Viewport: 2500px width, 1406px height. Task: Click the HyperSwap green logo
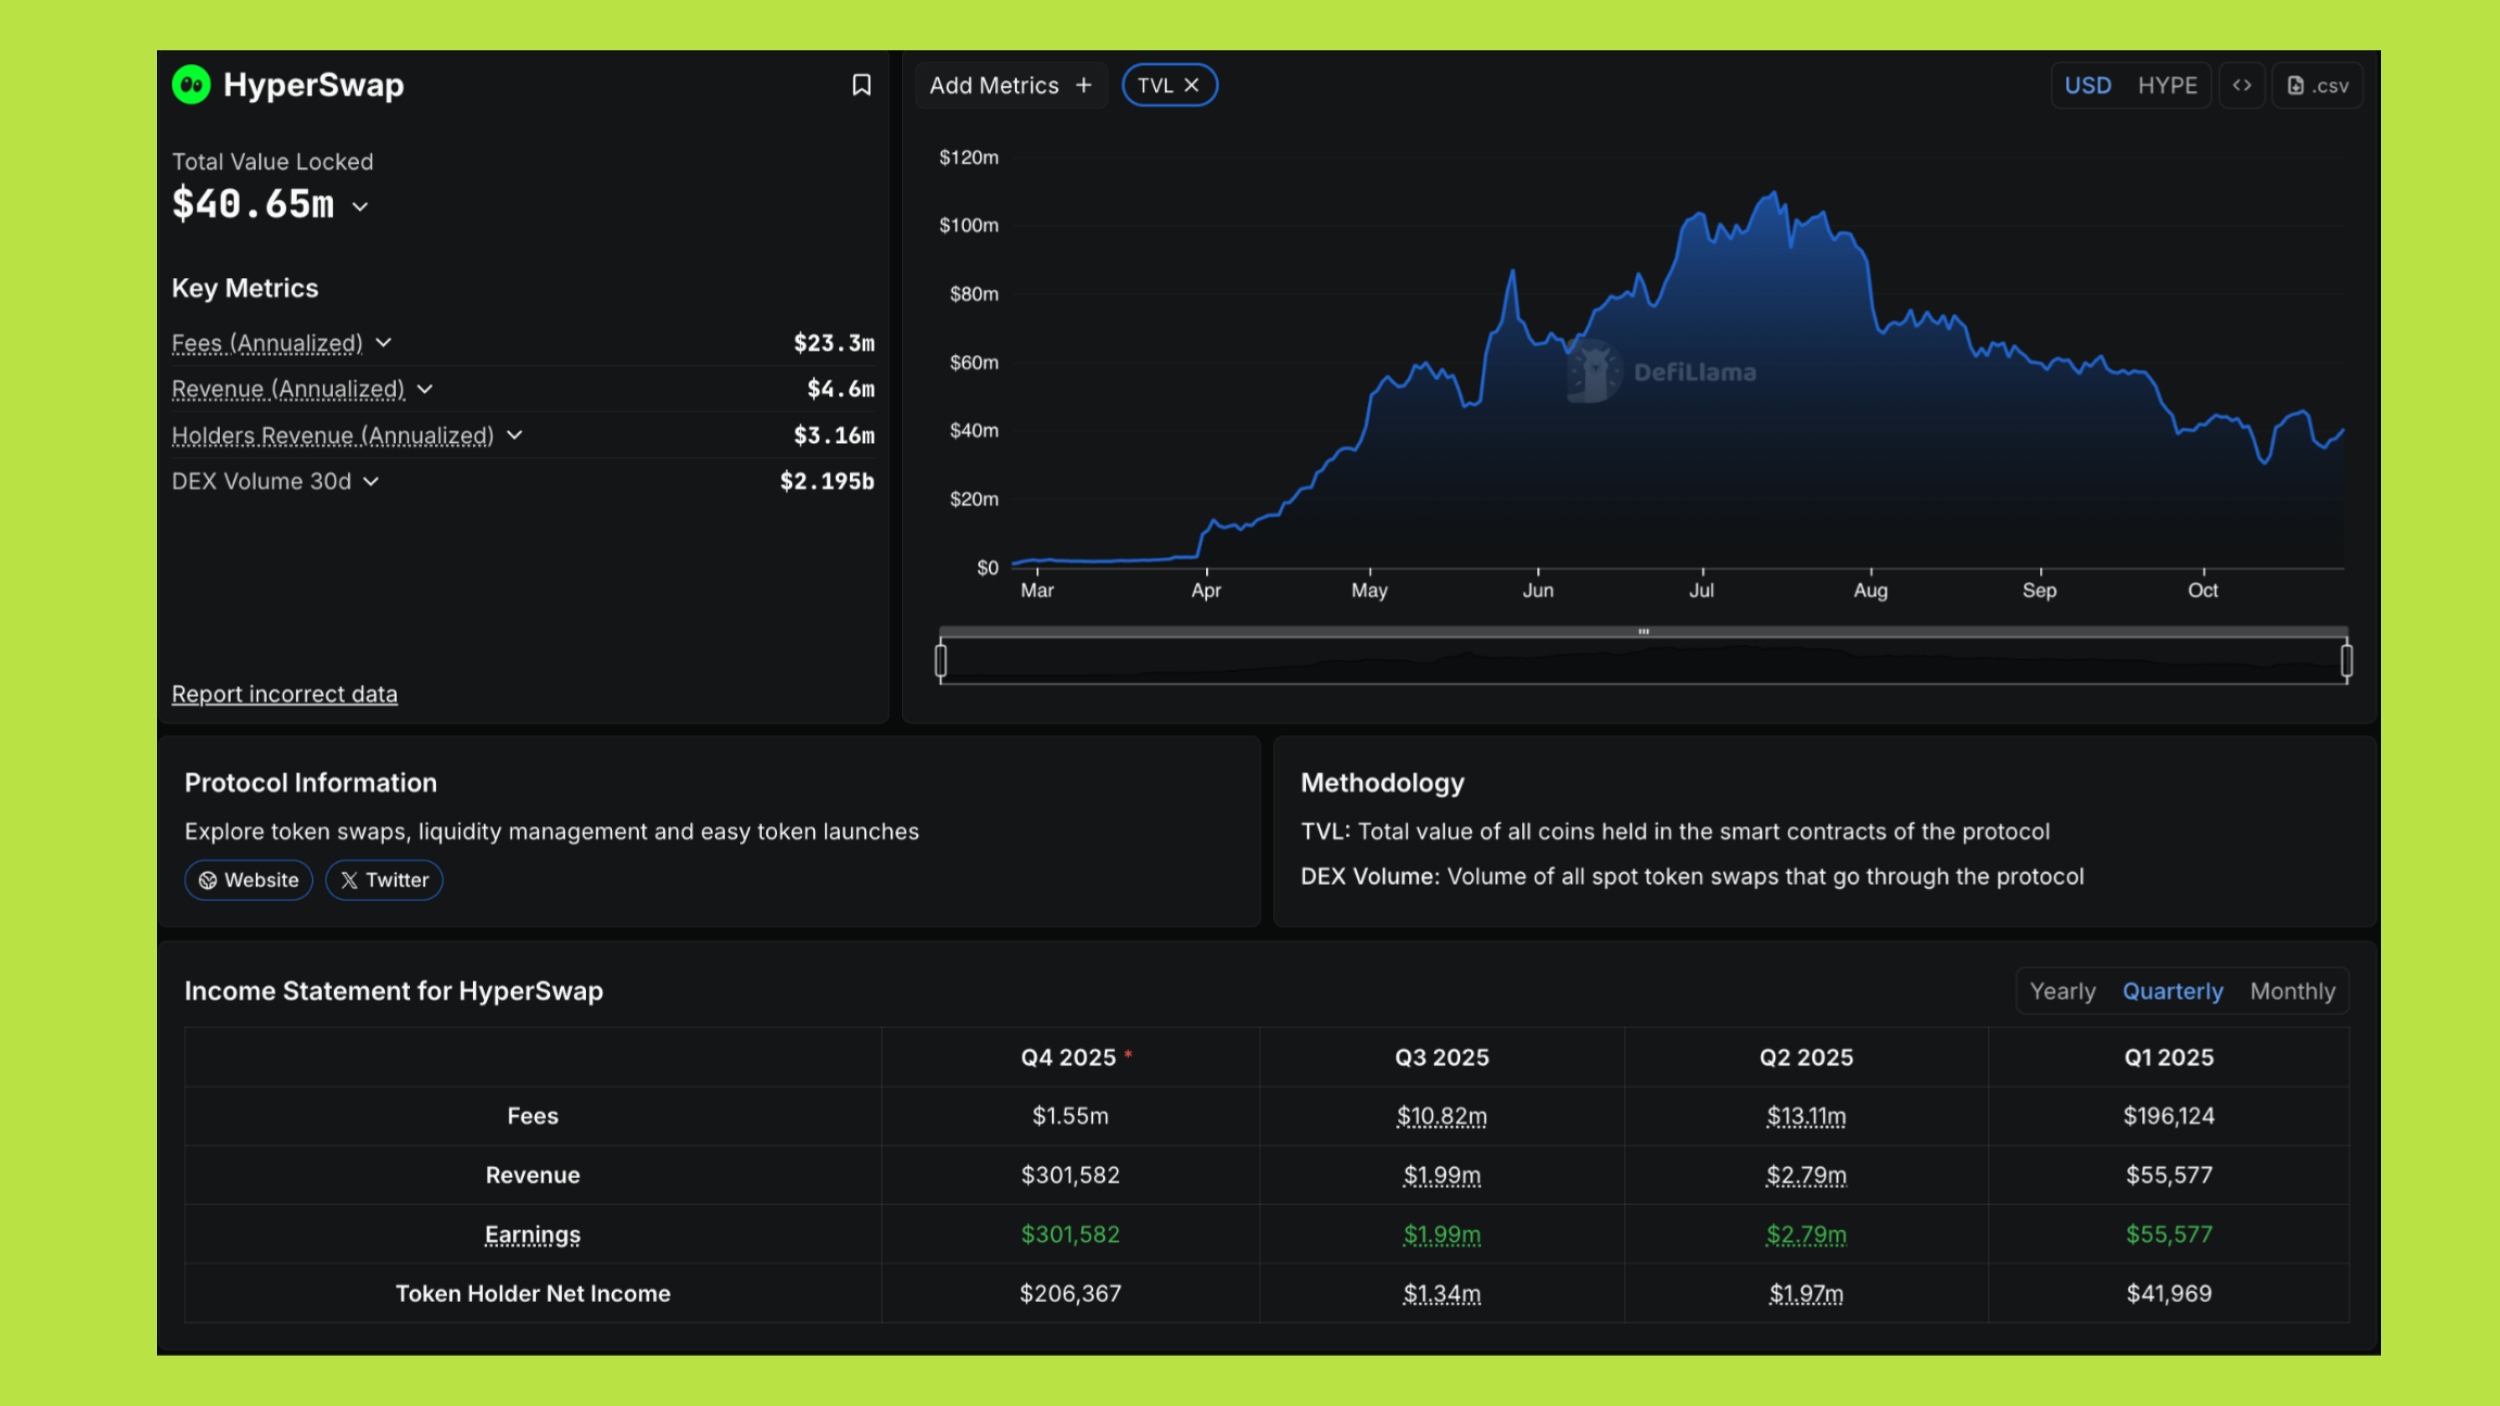pyautogui.click(x=191, y=85)
